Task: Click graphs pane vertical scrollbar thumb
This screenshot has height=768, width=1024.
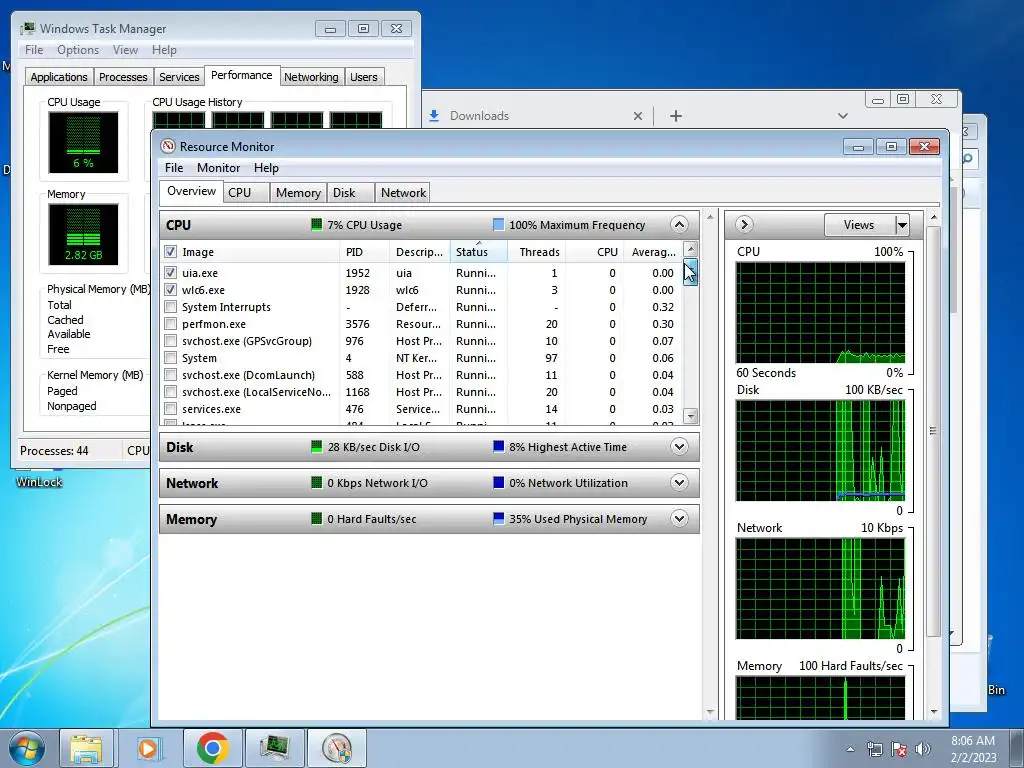Action: point(933,431)
